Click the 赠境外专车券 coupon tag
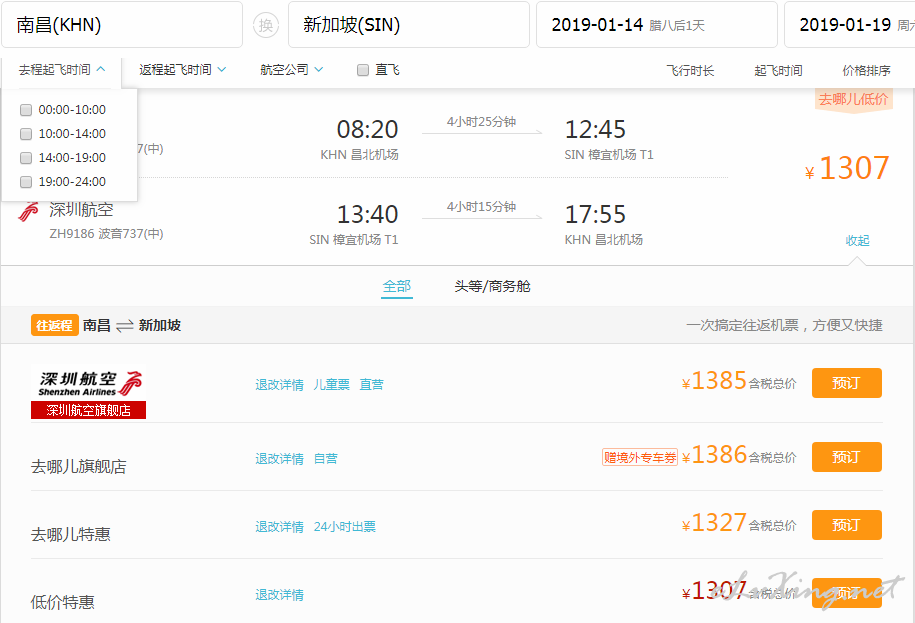 [640, 457]
